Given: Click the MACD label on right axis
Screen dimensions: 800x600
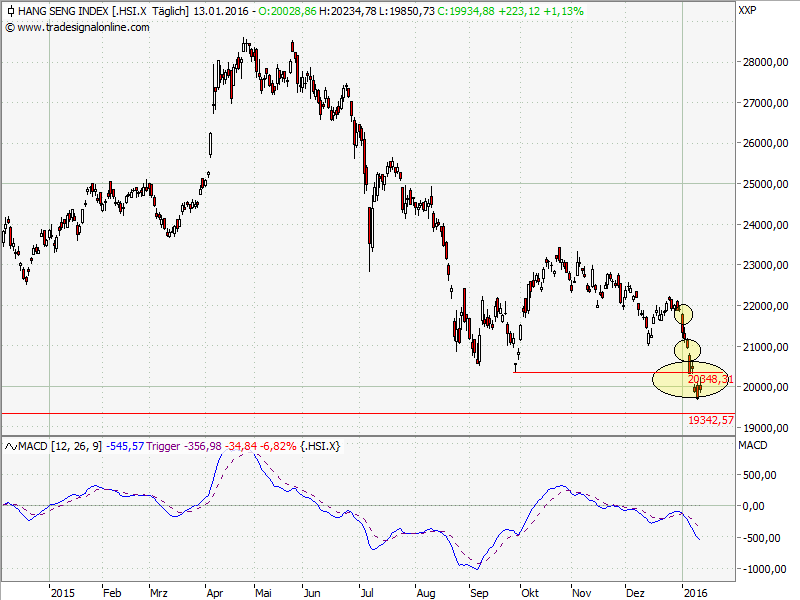Looking at the screenshot, I should pos(751,445).
